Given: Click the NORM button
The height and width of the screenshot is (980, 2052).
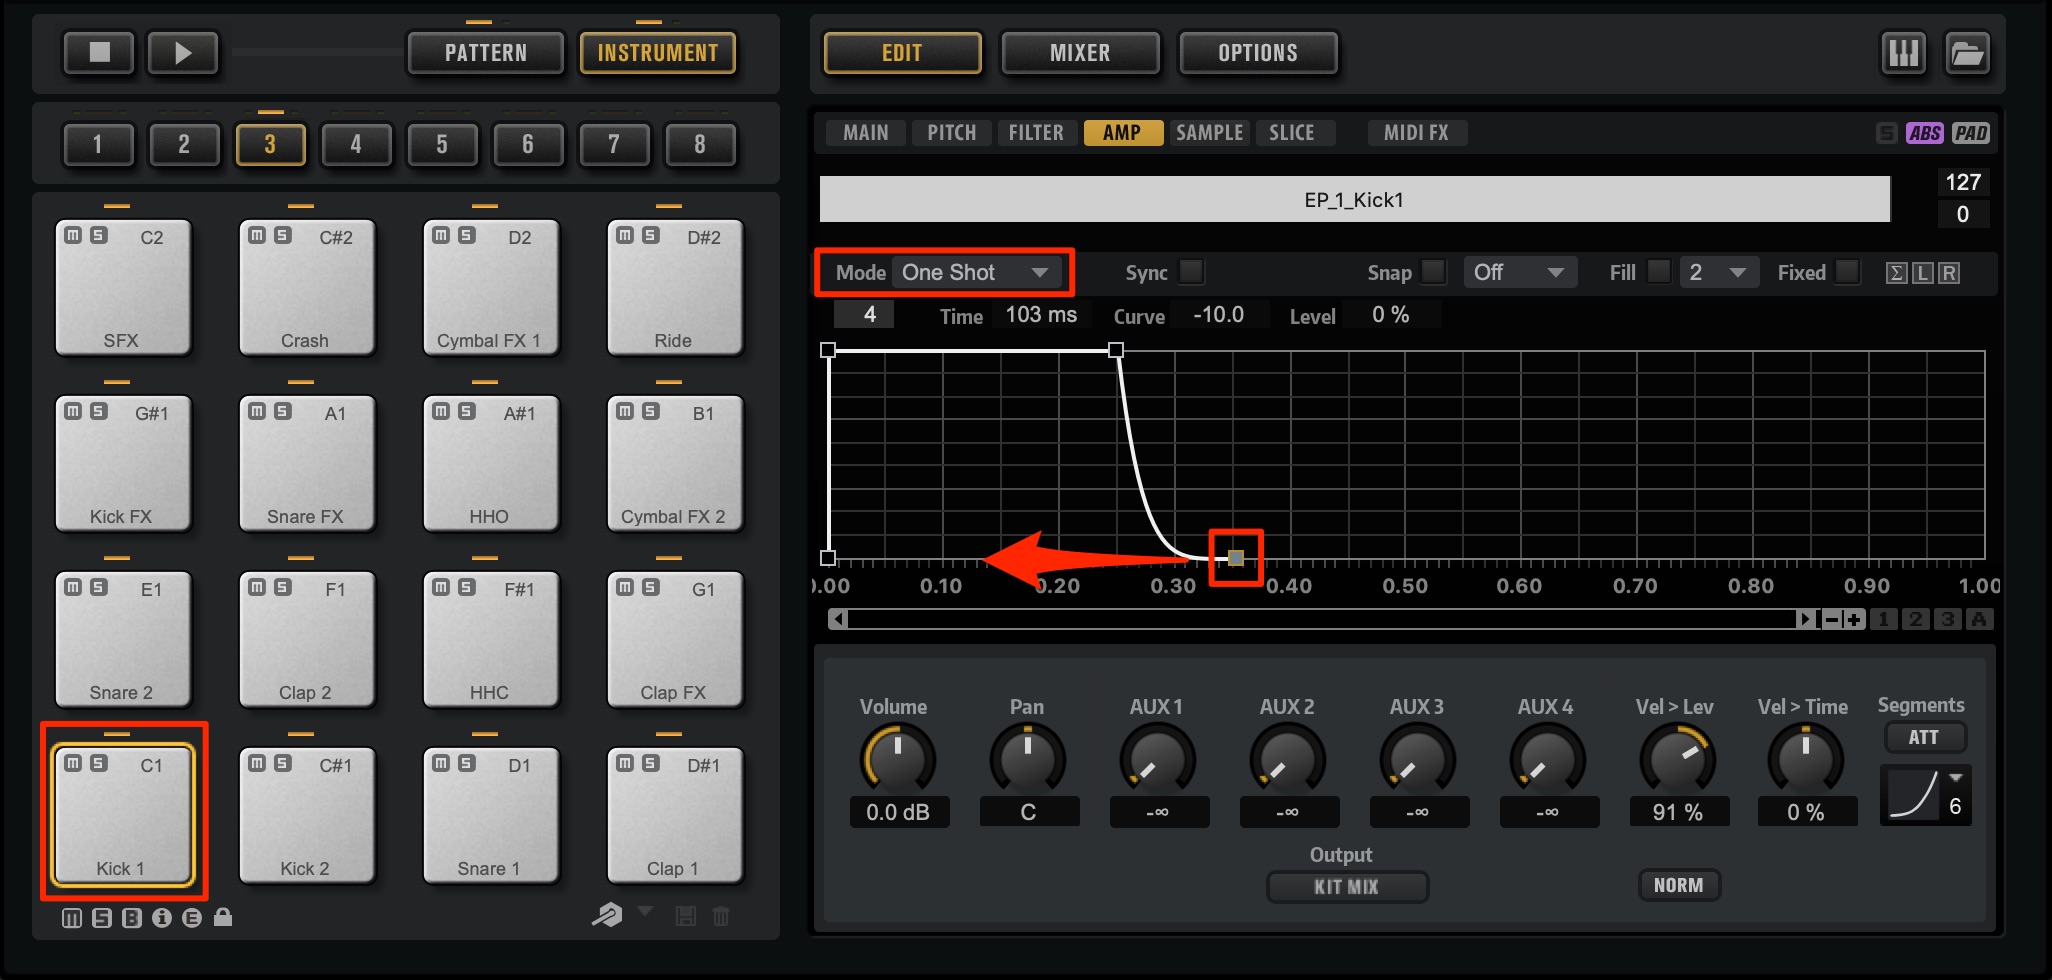Looking at the screenshot, I should click(1678, 885).
